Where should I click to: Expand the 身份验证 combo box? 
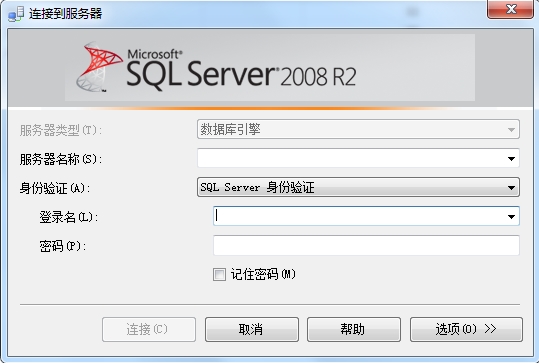(358, 187)
